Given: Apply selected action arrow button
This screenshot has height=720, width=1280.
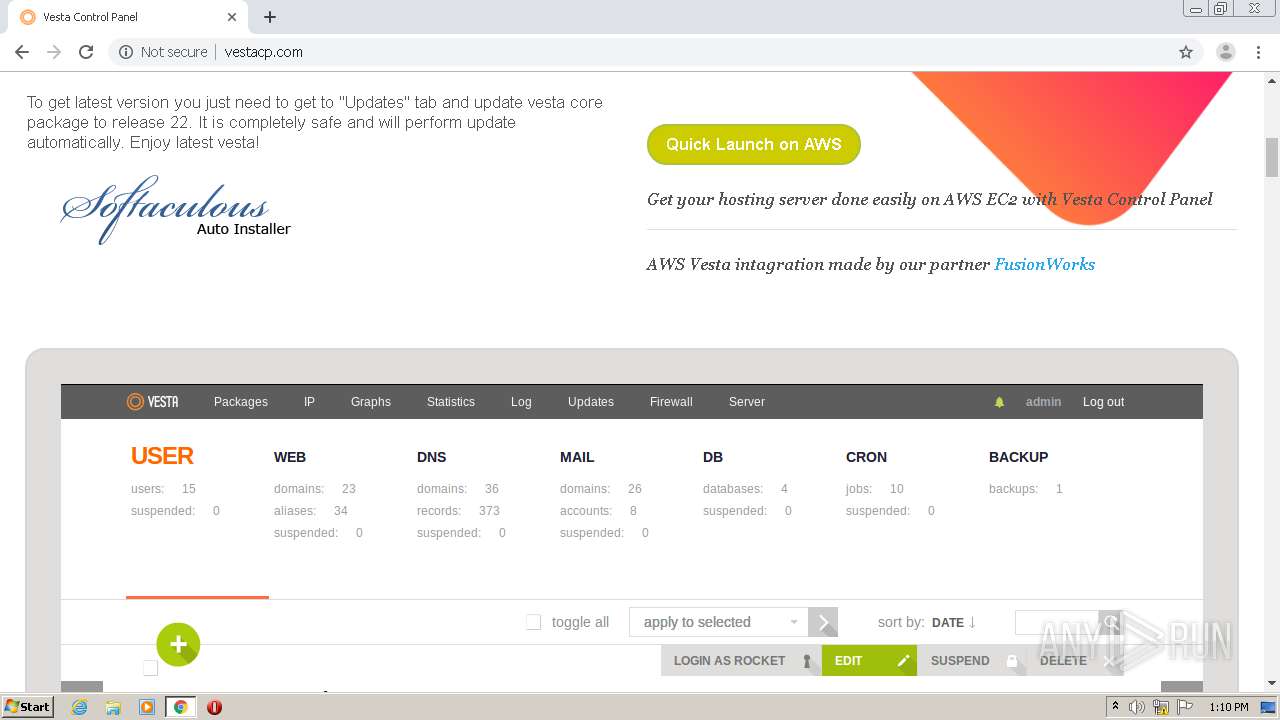Looking at the screenshot, I should coord(823,622).
